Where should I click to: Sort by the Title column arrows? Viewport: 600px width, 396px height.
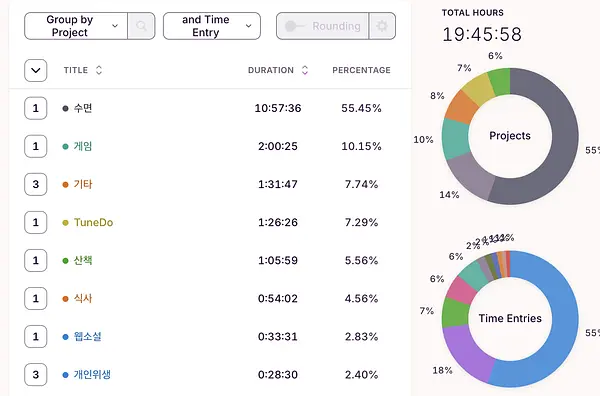(99, 70)
